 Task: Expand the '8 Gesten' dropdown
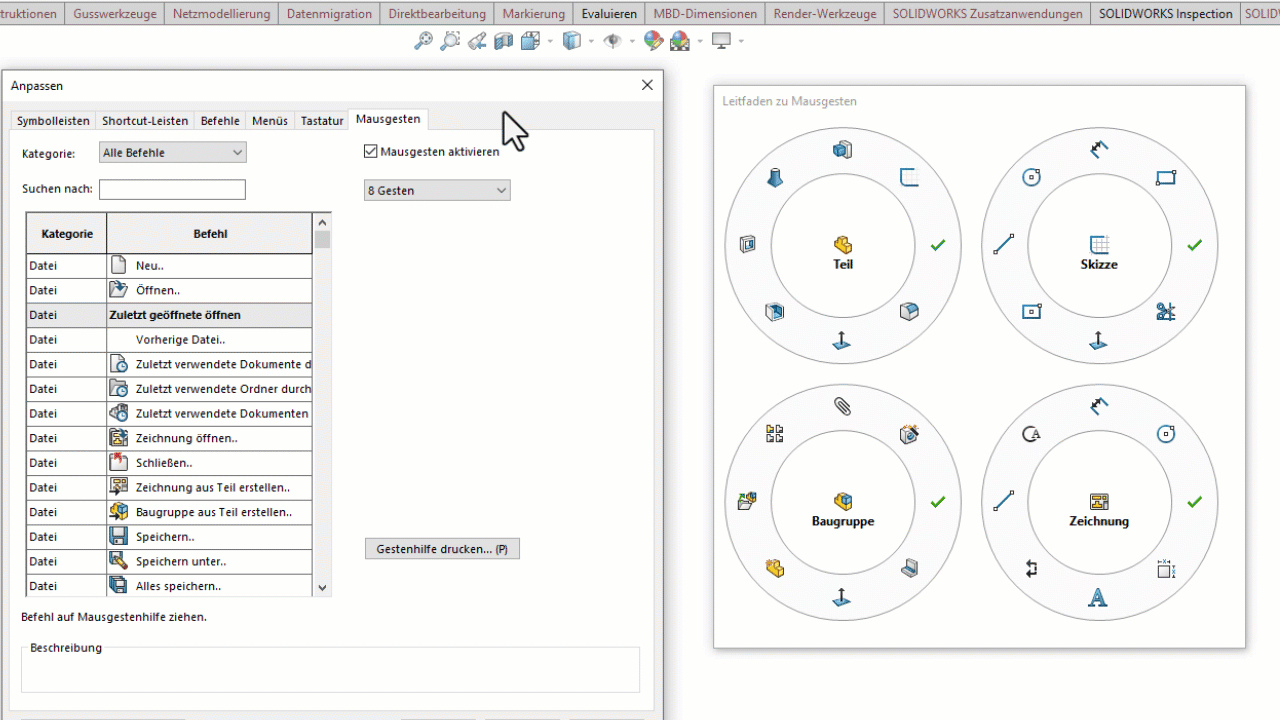click(437, 190)
